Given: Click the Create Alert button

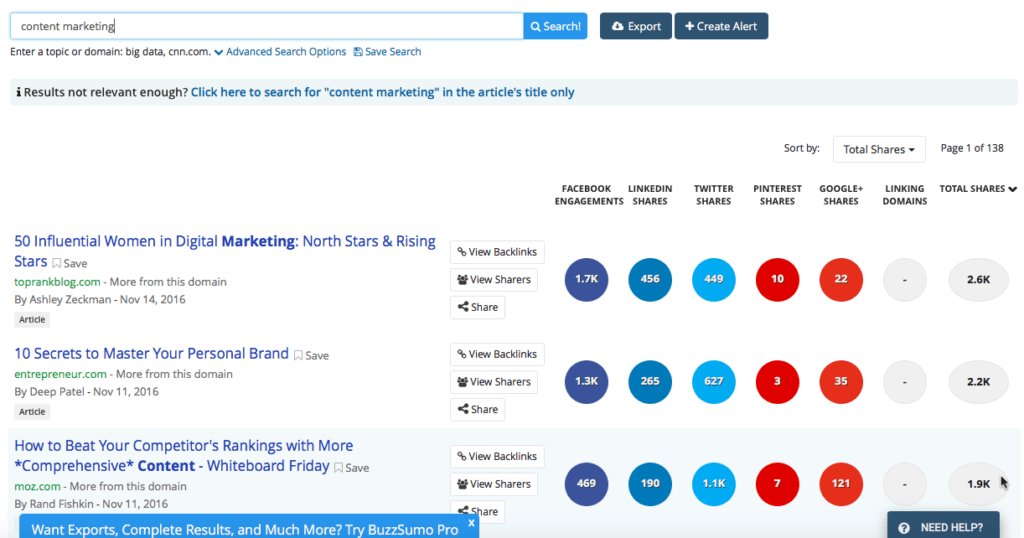Looking at the screenshot, I should (721, 26).
